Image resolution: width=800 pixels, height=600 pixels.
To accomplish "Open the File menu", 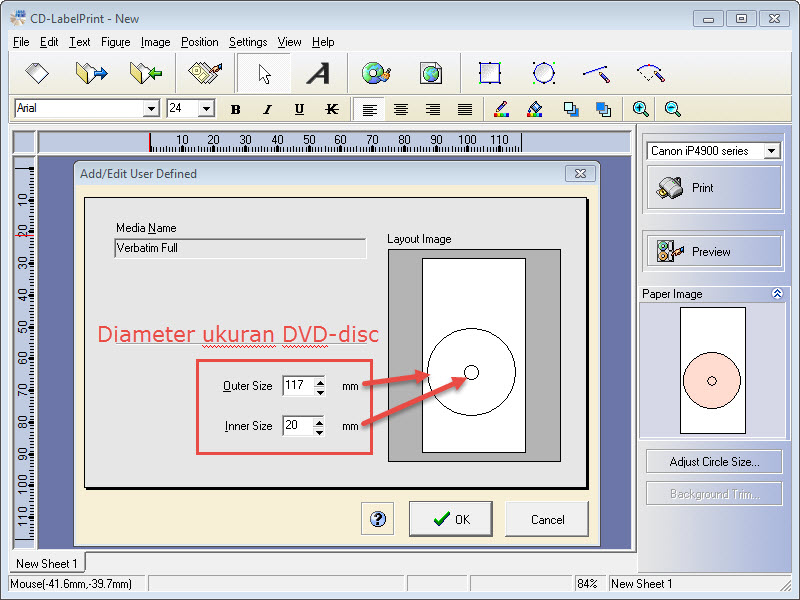I will [x=21, y=42].
